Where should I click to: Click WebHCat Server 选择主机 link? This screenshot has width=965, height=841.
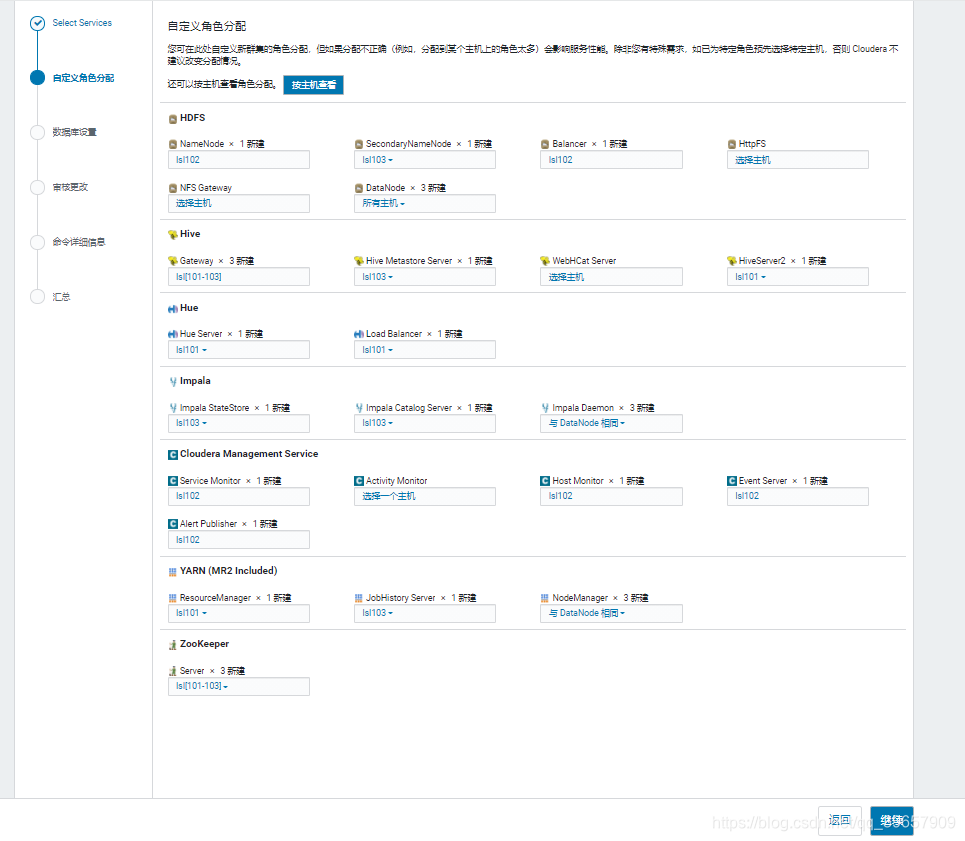(566, 277)
